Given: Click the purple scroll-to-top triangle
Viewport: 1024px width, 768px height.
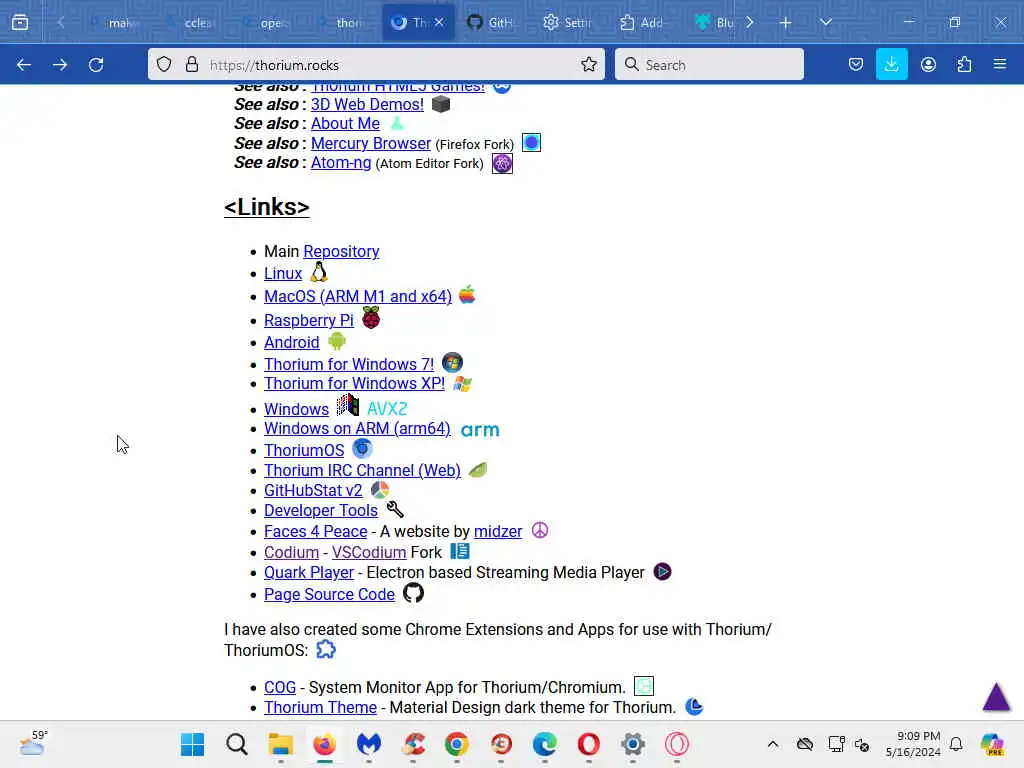Looking at the screenshot, I should coord(997,697).
